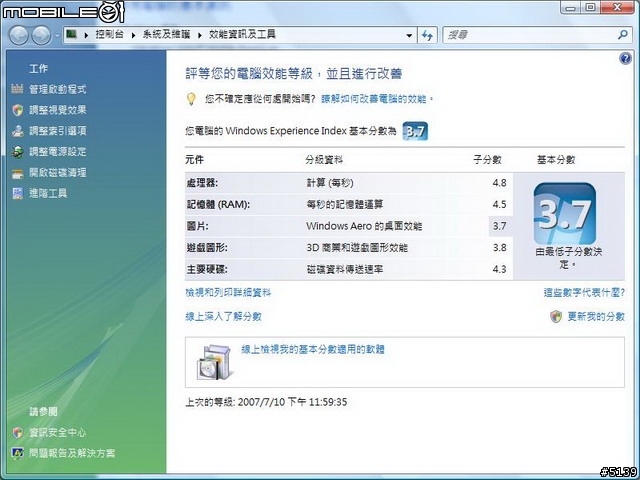Click the 4.8 processor subscore
640x480 pixels.
(499, 183)
